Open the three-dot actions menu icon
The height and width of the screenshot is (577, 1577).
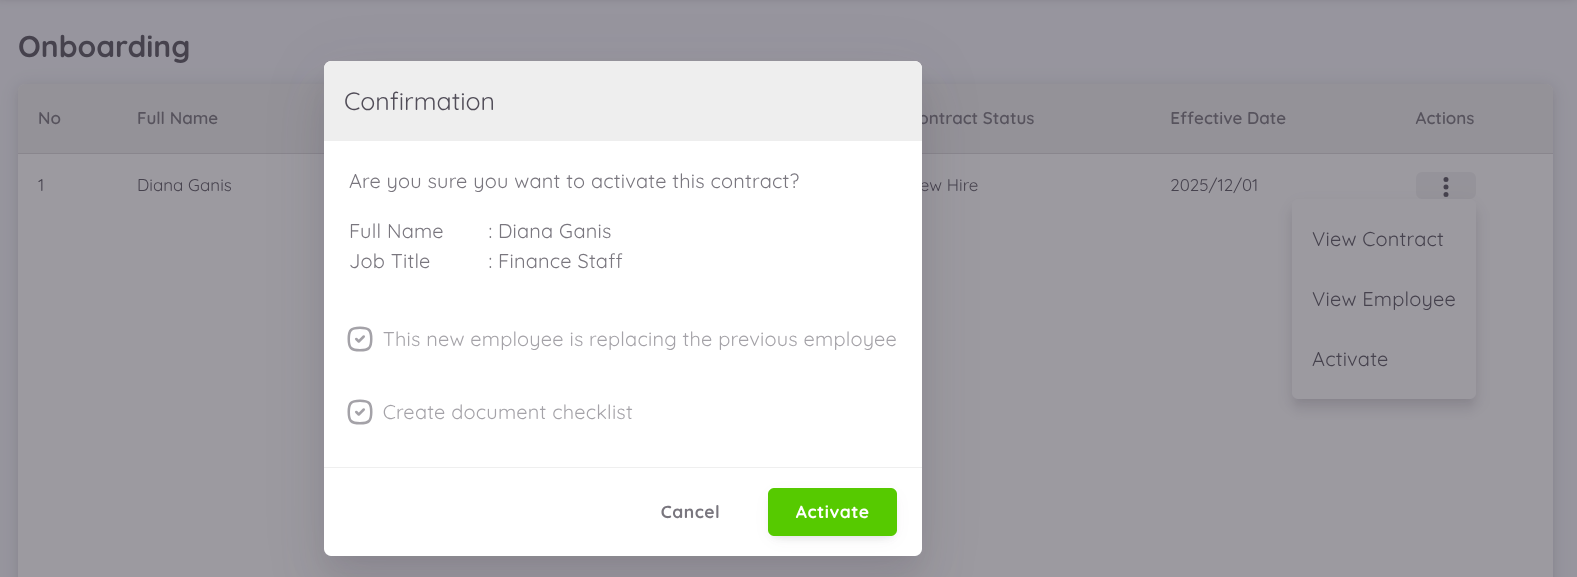(1445, 186)
